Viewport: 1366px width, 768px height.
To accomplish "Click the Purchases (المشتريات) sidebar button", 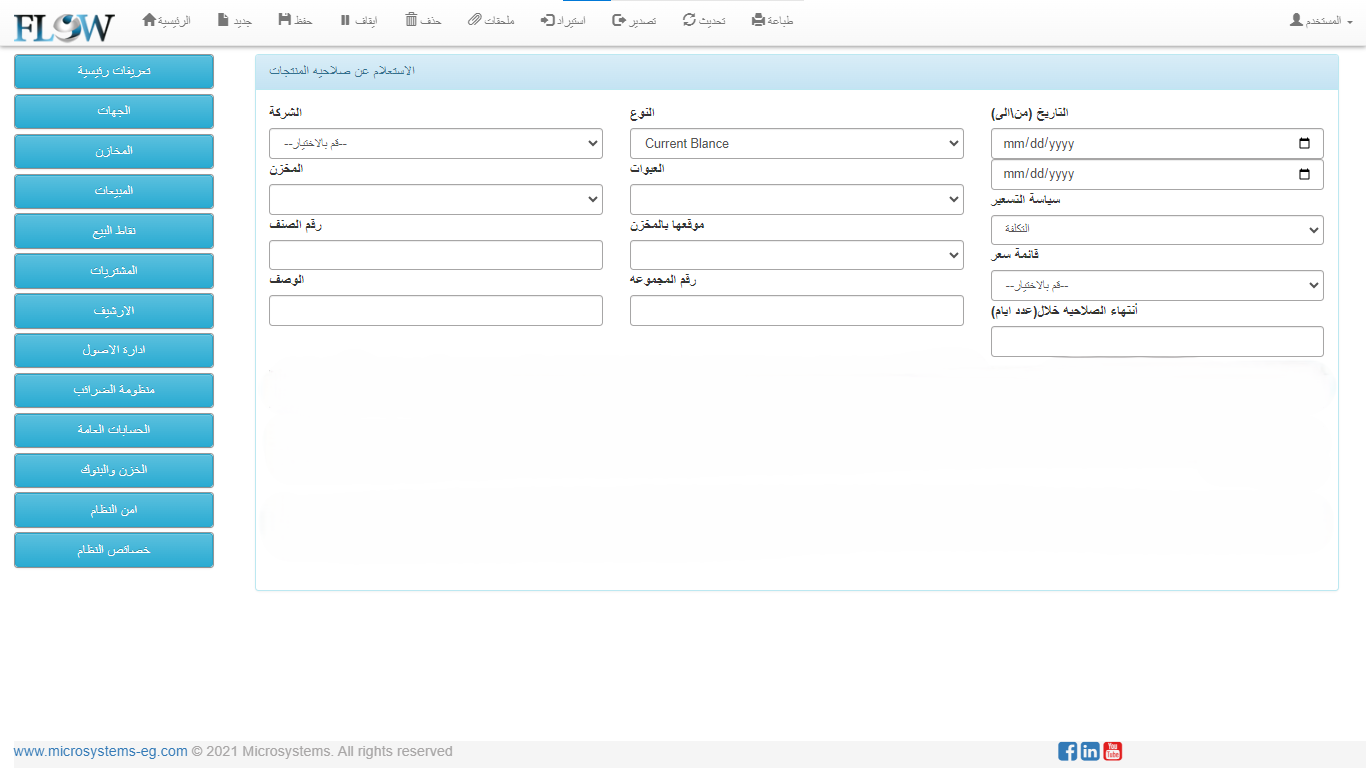I will tap(114, 271).
